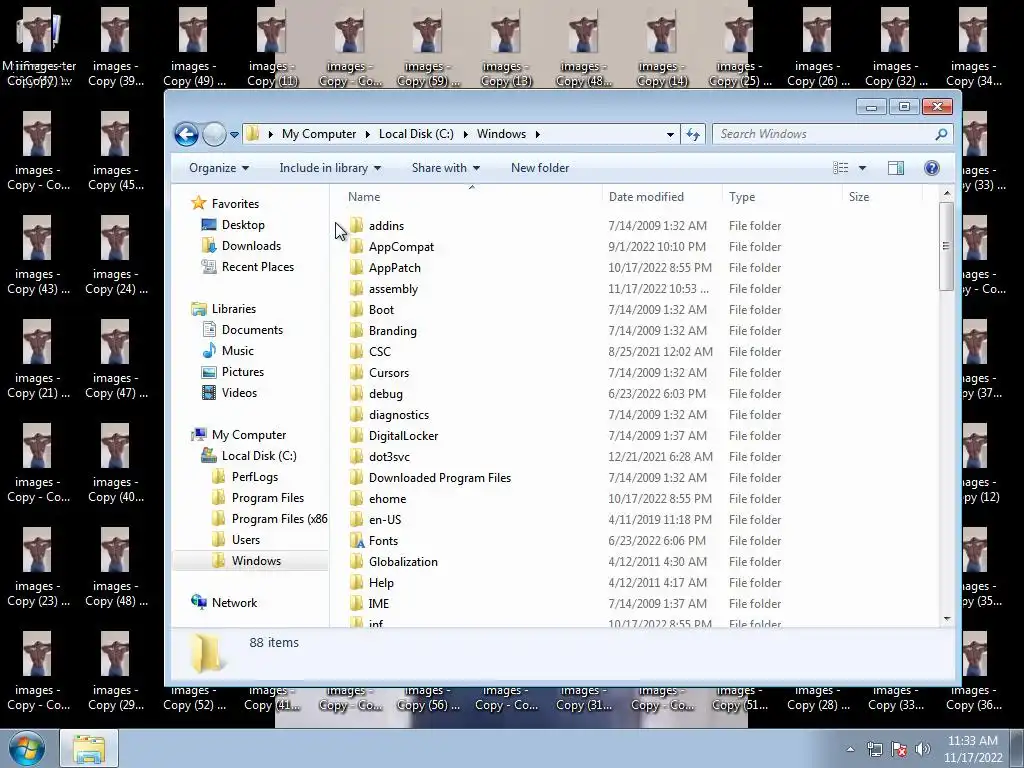
Task: Expand the arrow after the Windows breadcrumb
Action: click(537, 134)
